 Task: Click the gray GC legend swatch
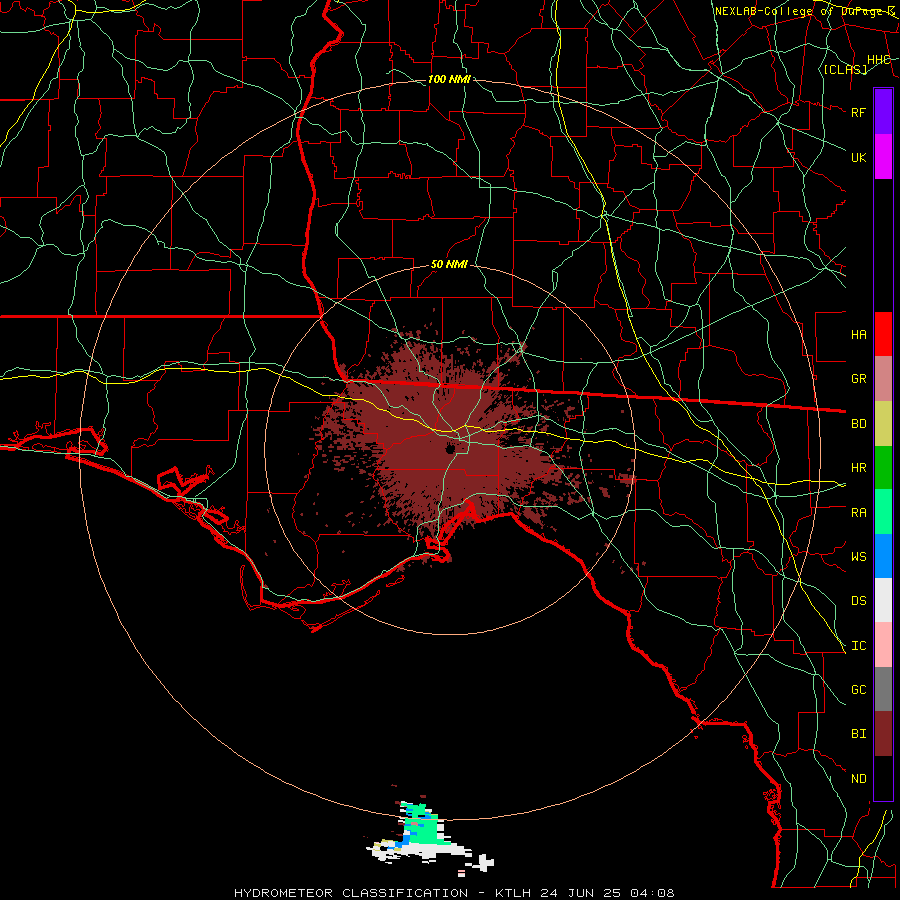coord(883,689)
